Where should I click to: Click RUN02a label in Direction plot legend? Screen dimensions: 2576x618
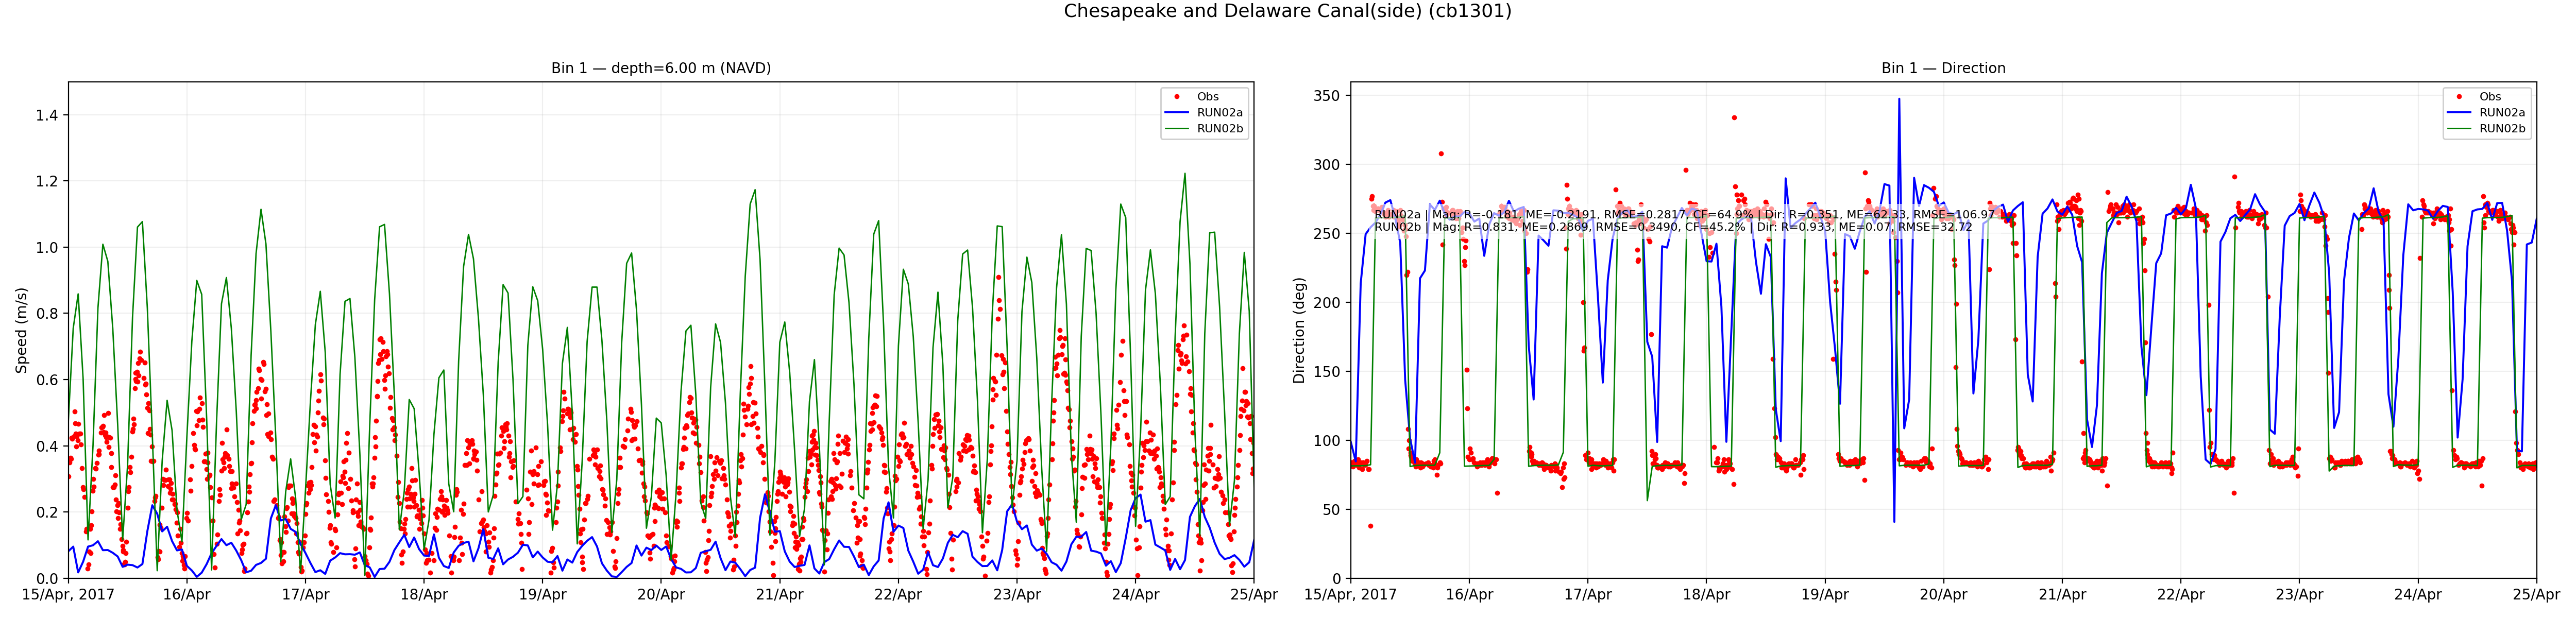pyautogui.click(x=2502, y=113)
